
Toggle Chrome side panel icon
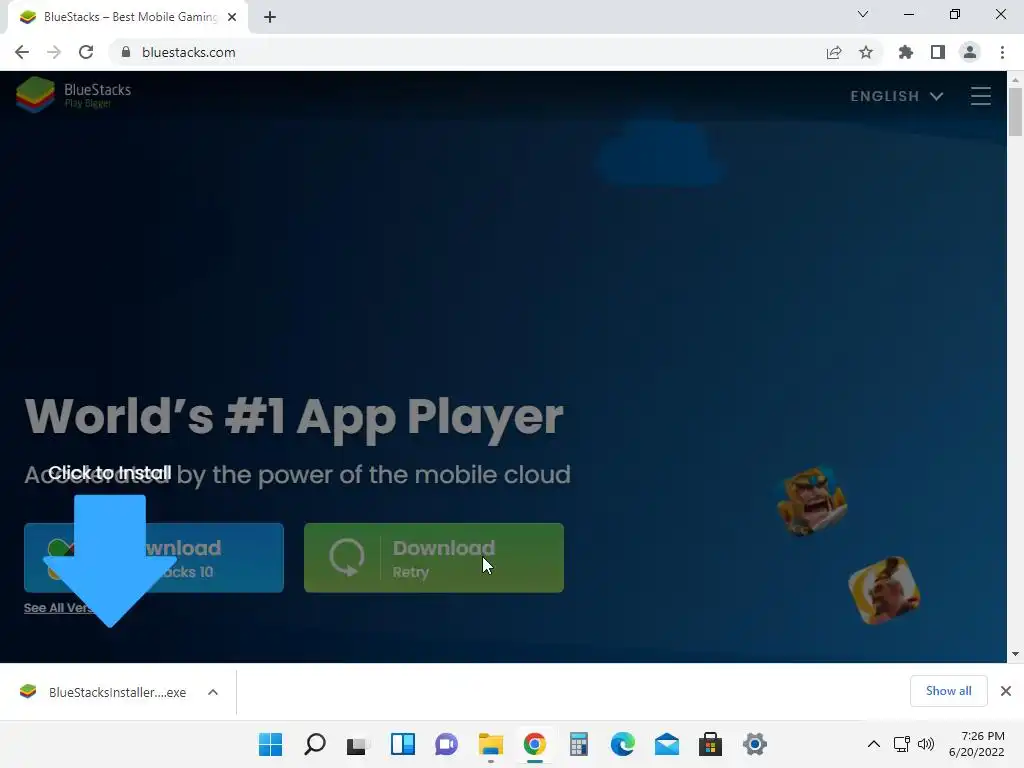coord(938,52)
